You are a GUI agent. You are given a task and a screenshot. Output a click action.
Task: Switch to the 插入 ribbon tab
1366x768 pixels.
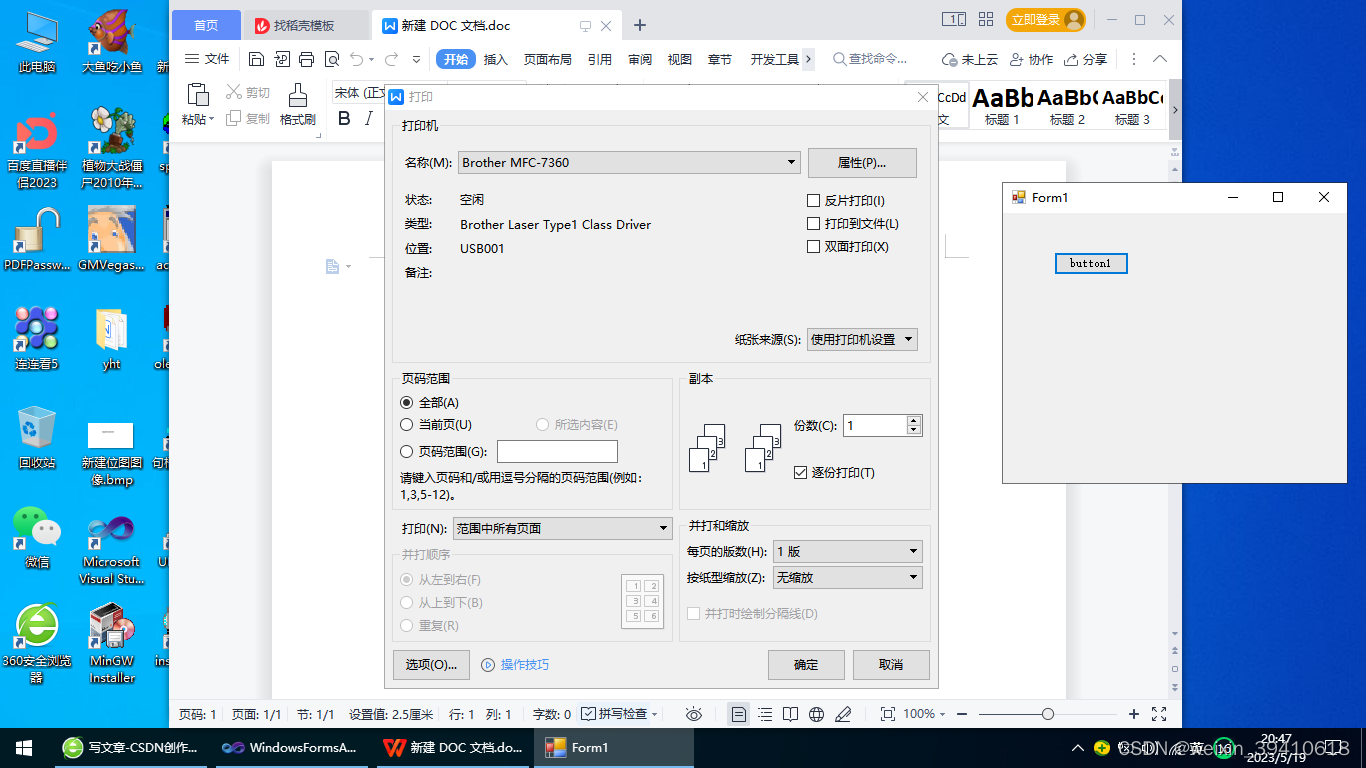(495, 59)
